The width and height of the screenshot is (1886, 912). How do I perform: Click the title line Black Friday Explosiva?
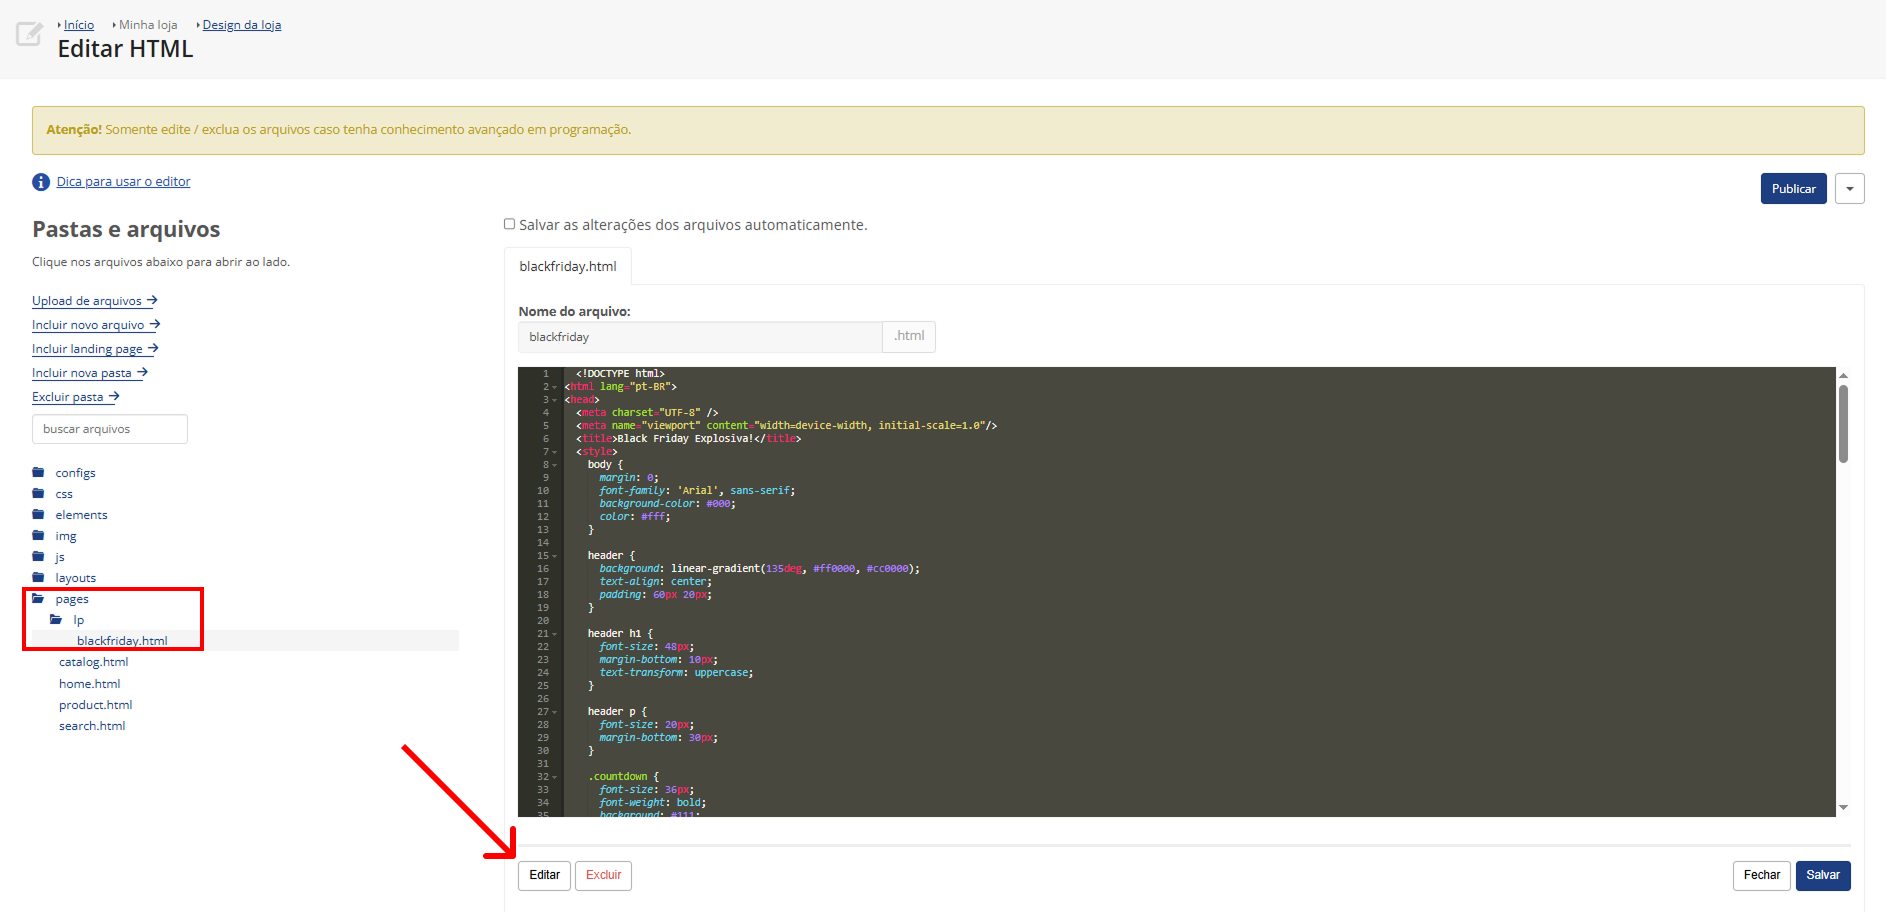pos(688,439)
